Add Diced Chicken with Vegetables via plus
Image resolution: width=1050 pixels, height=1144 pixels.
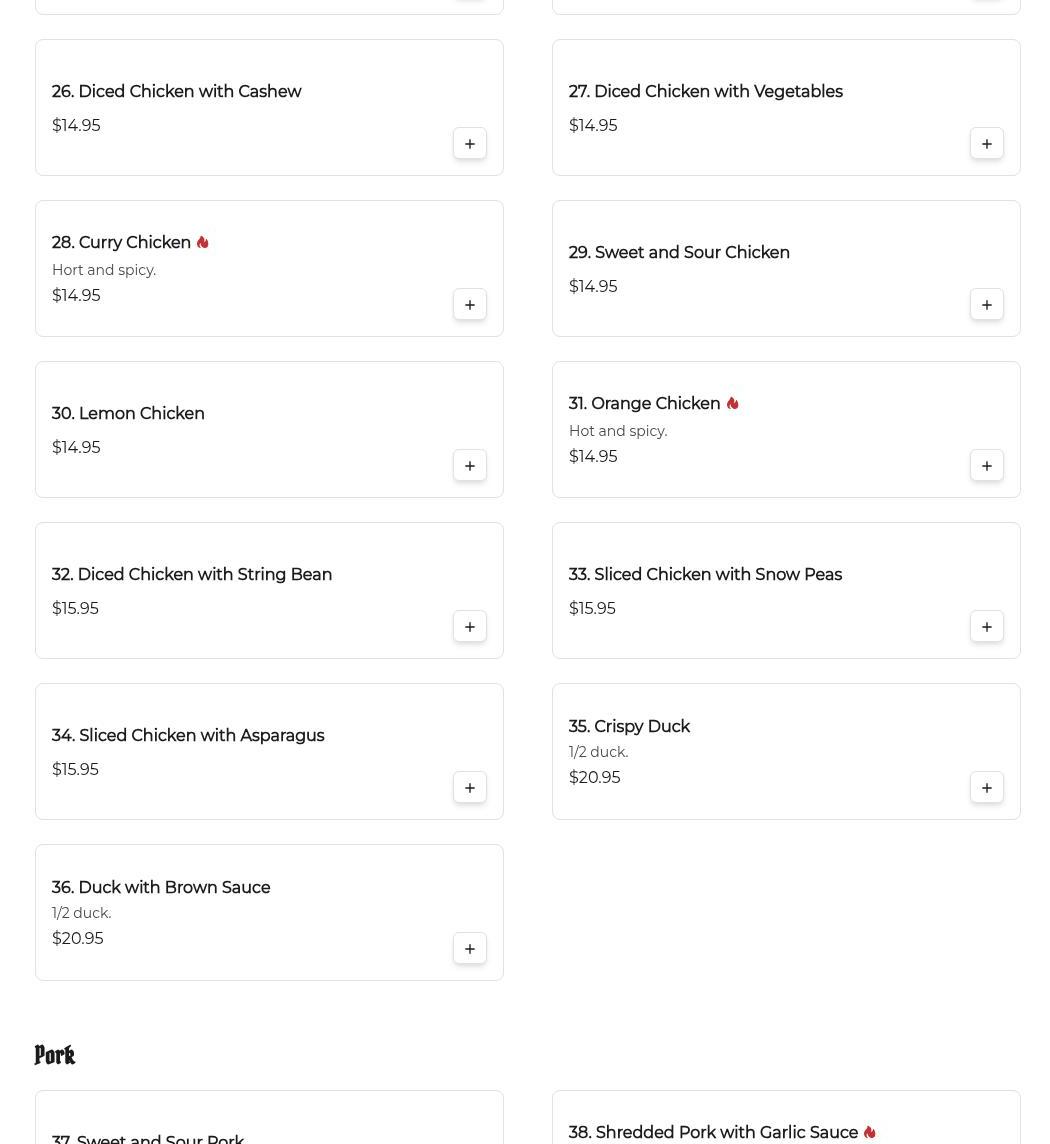pyautogui.click(x=986, y=144)
